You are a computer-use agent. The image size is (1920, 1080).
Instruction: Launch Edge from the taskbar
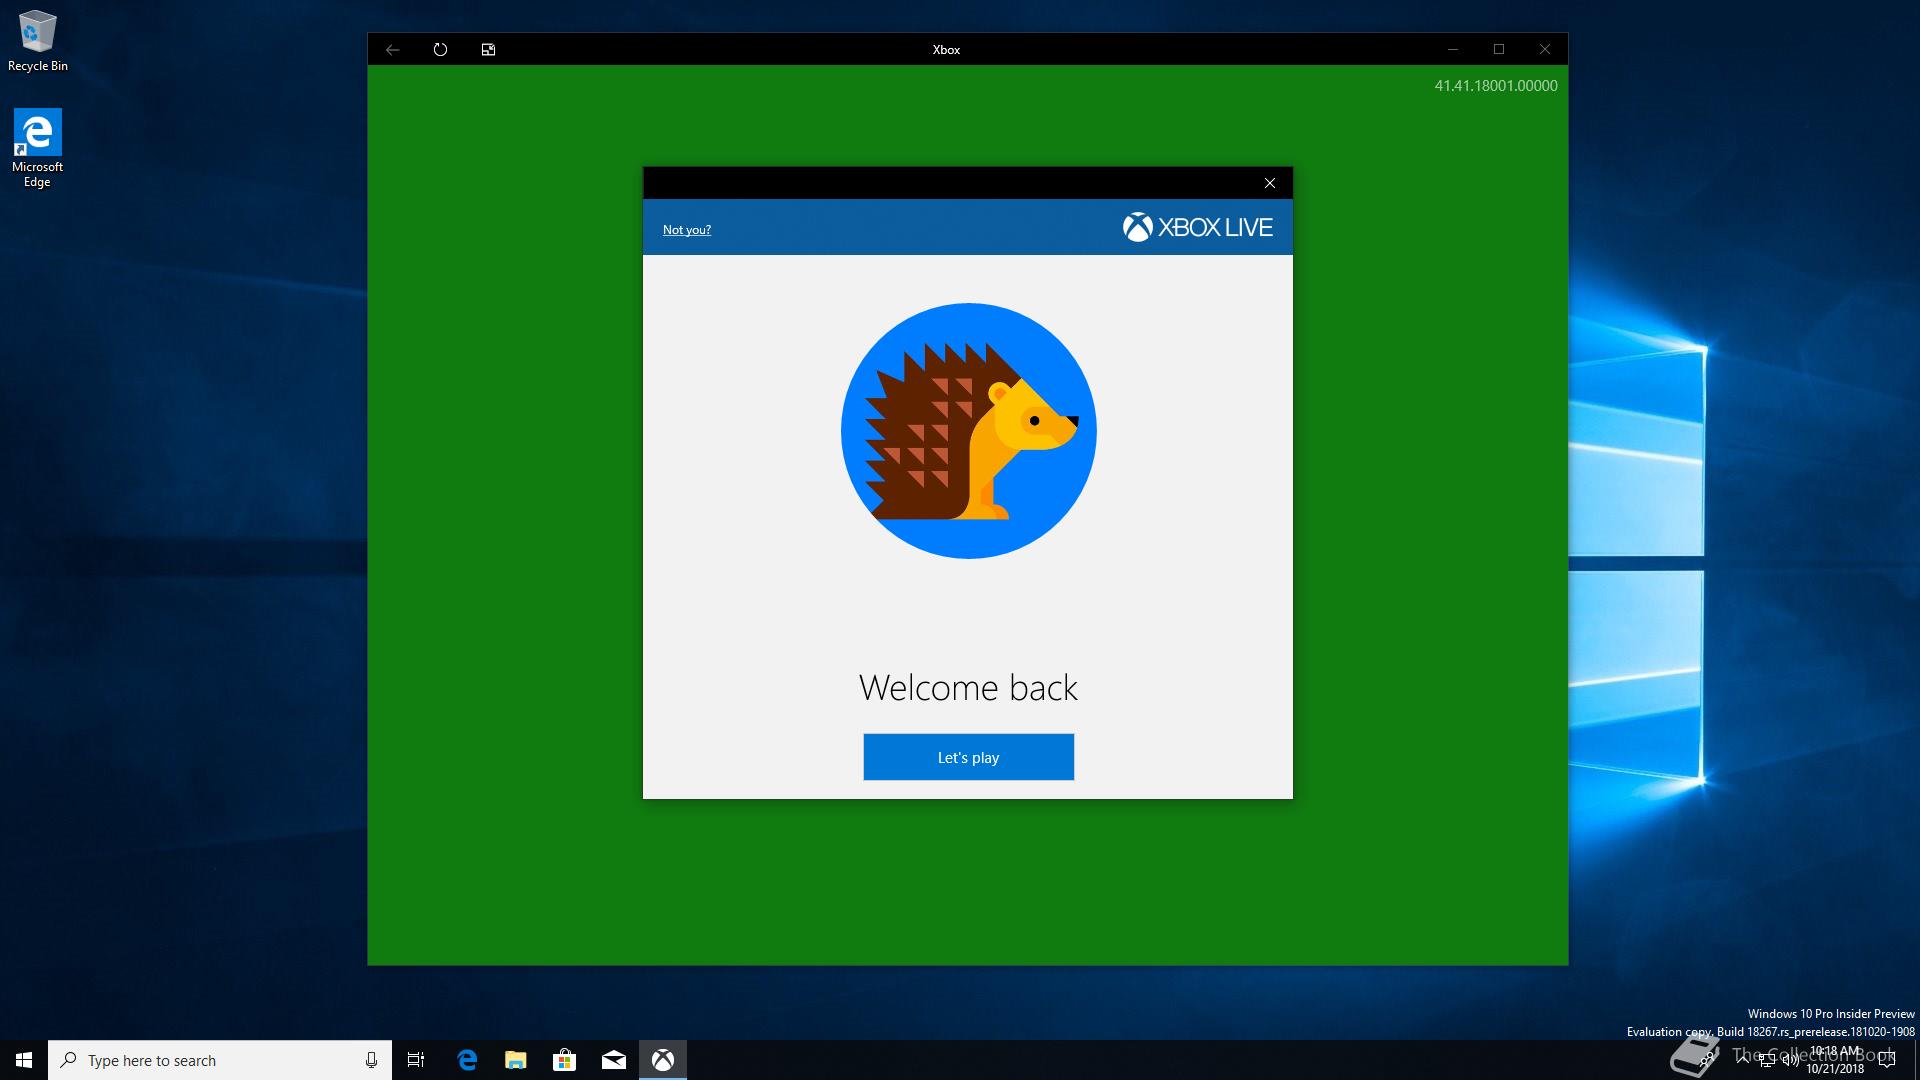(x=467, y=1060)
